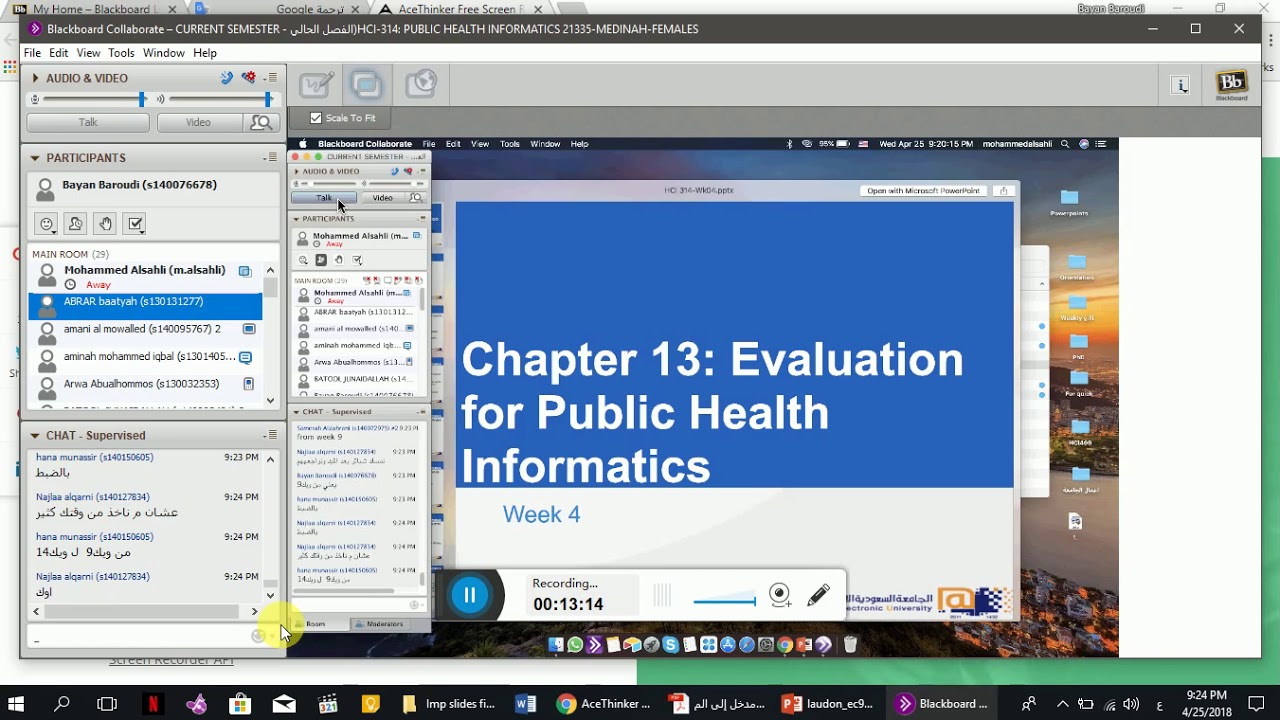Open the Audio Setup Wizard headset icon
This screenshot has height=720, width=1280.
pyautogui.click(x=227, y=78)
